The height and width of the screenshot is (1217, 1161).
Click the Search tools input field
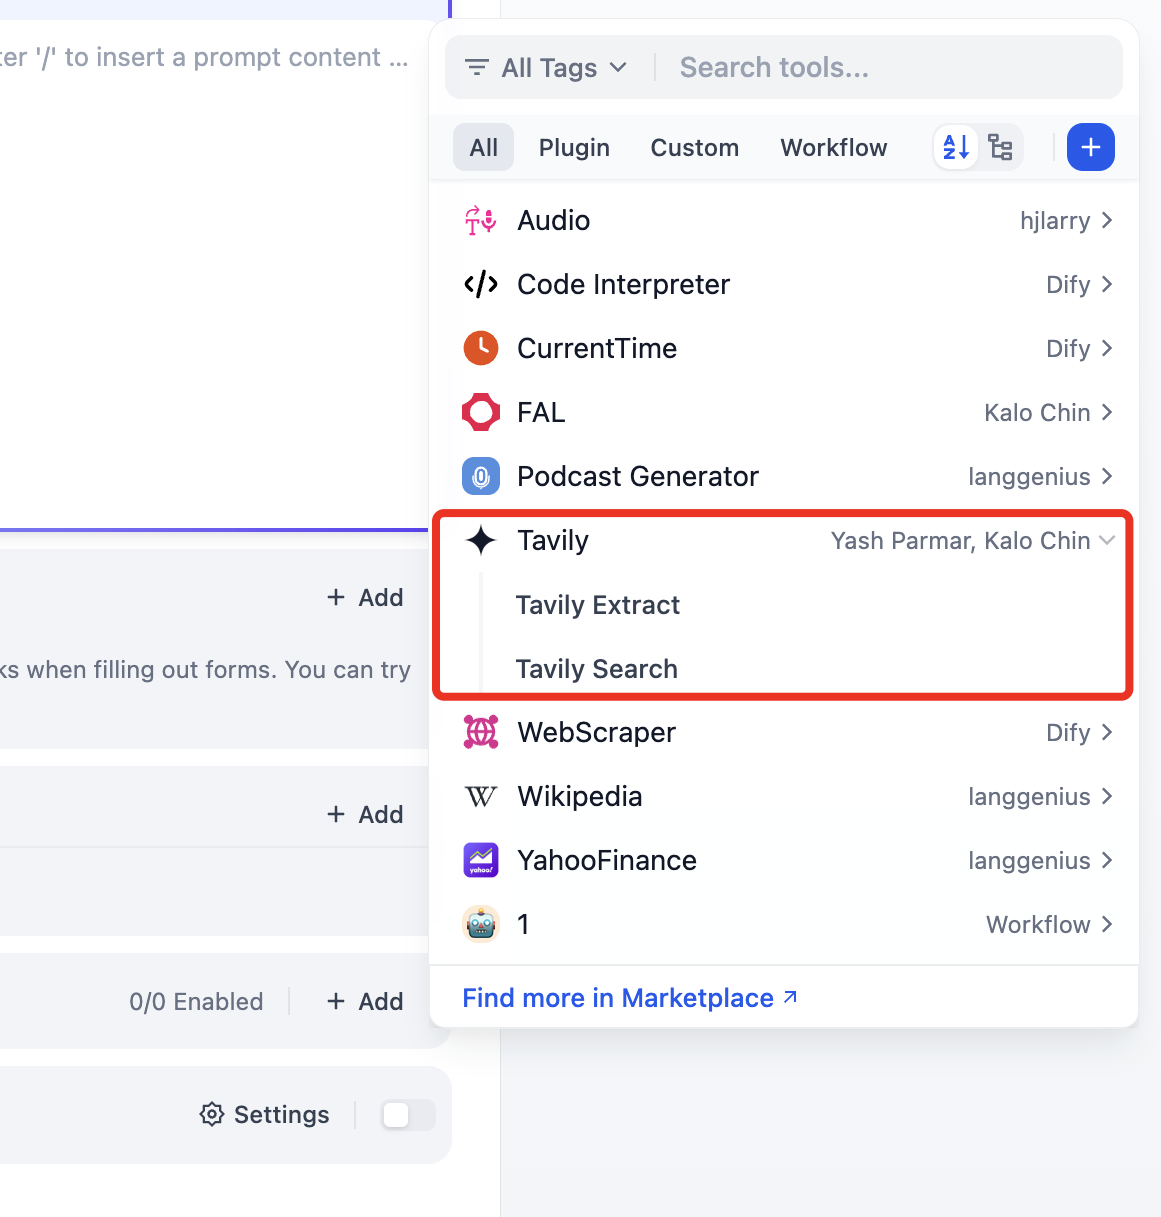pyautogui.click(x=890, y=68)
